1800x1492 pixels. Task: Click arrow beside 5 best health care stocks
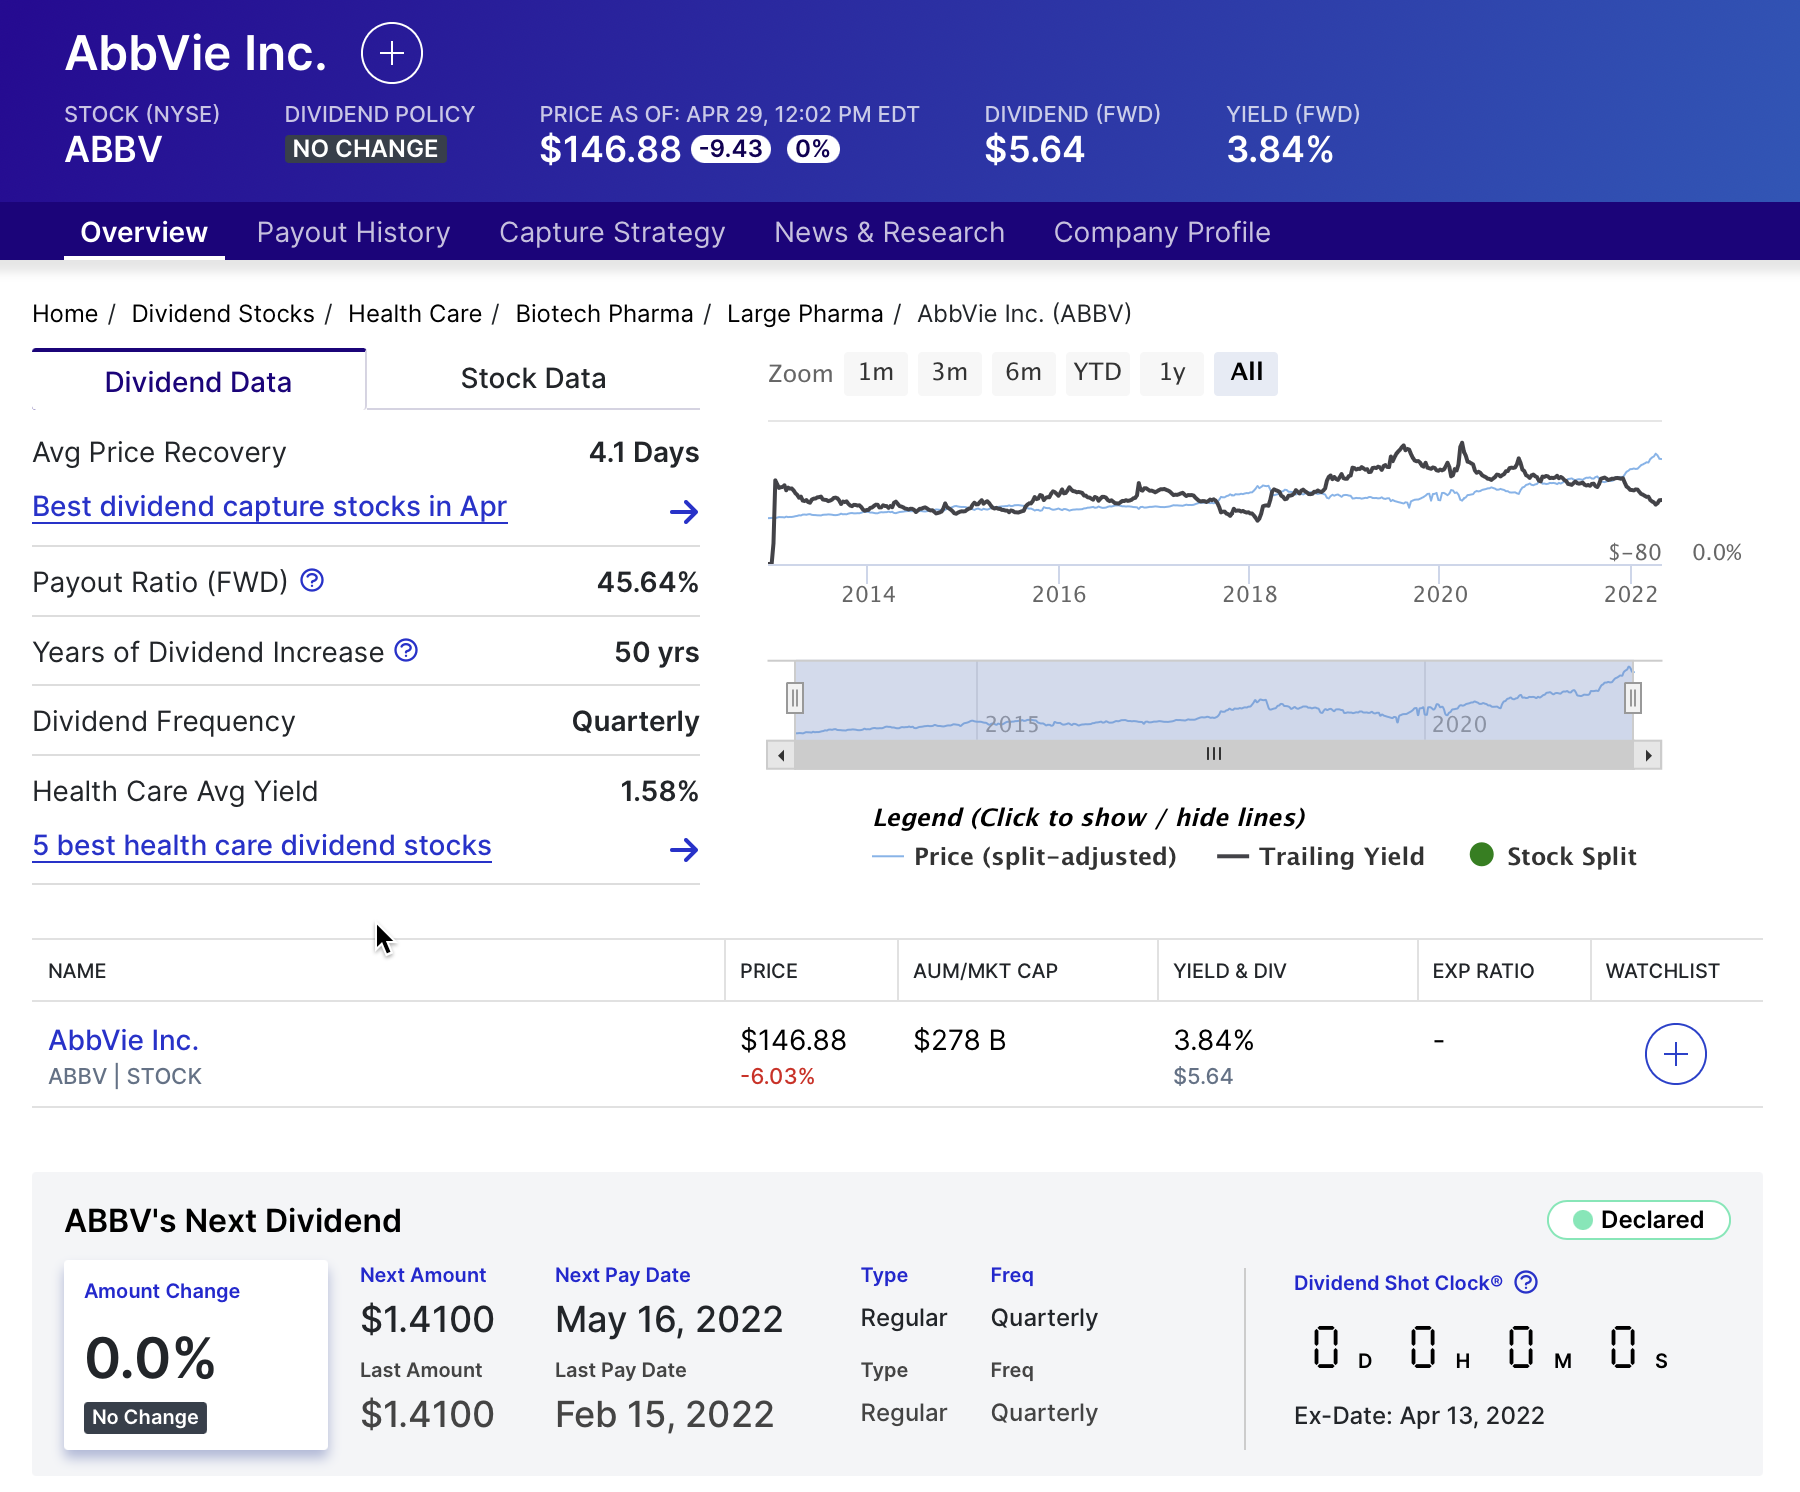tap(684, 851)
